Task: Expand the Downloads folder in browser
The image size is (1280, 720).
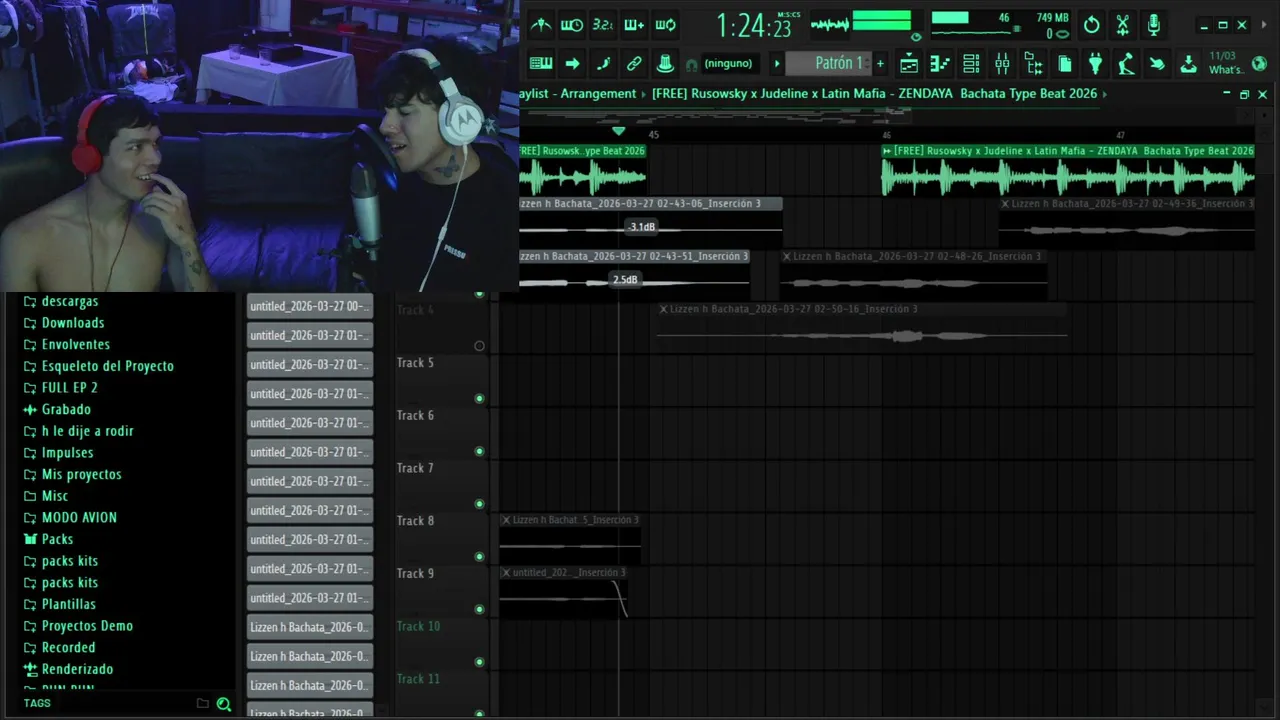Action: [x=63, y=323]
